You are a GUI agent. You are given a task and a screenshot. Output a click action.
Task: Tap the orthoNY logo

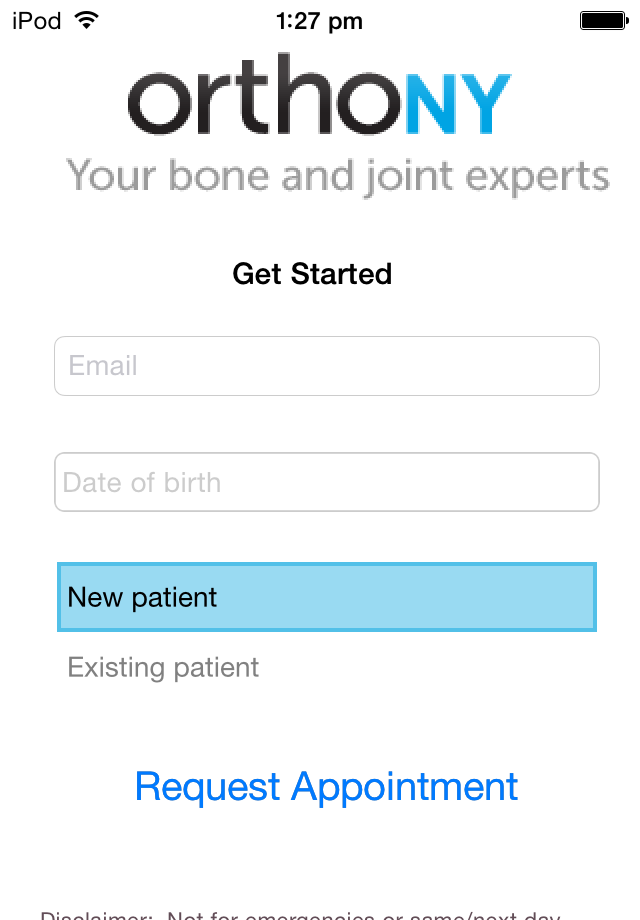click(320, 95)
